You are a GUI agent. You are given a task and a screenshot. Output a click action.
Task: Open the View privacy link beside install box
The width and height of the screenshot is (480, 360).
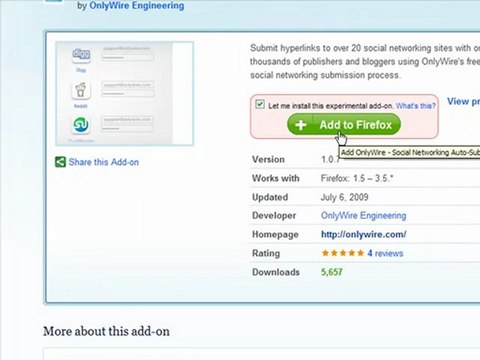[x=463, y=101]
